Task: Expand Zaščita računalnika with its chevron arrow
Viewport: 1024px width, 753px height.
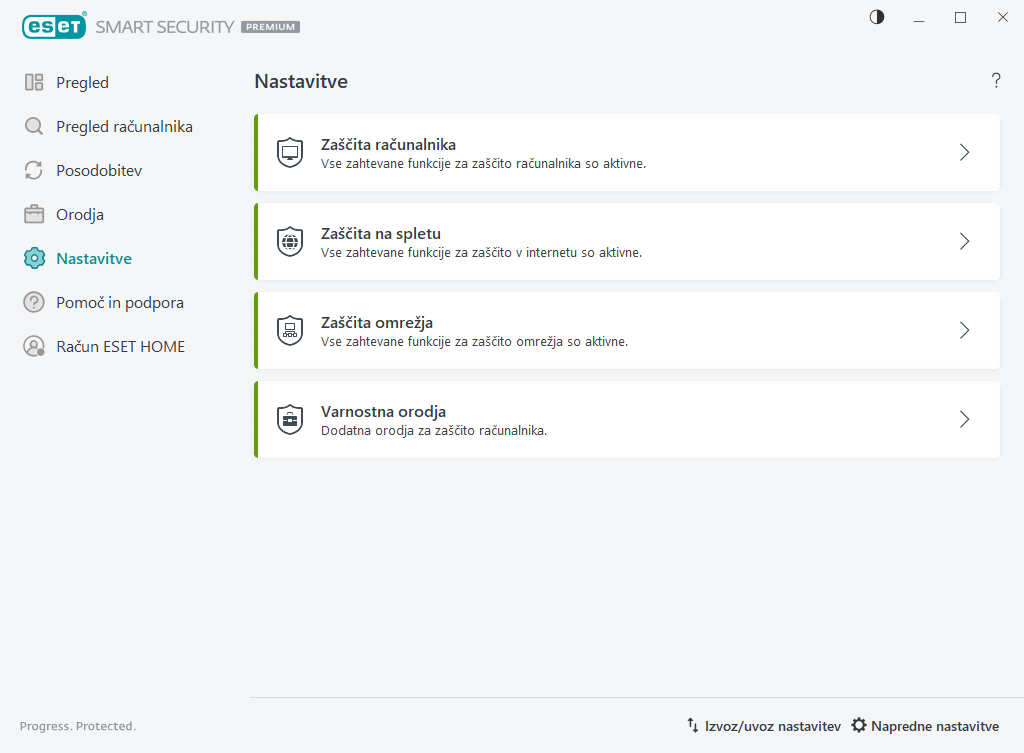Action: click(964, 153)
